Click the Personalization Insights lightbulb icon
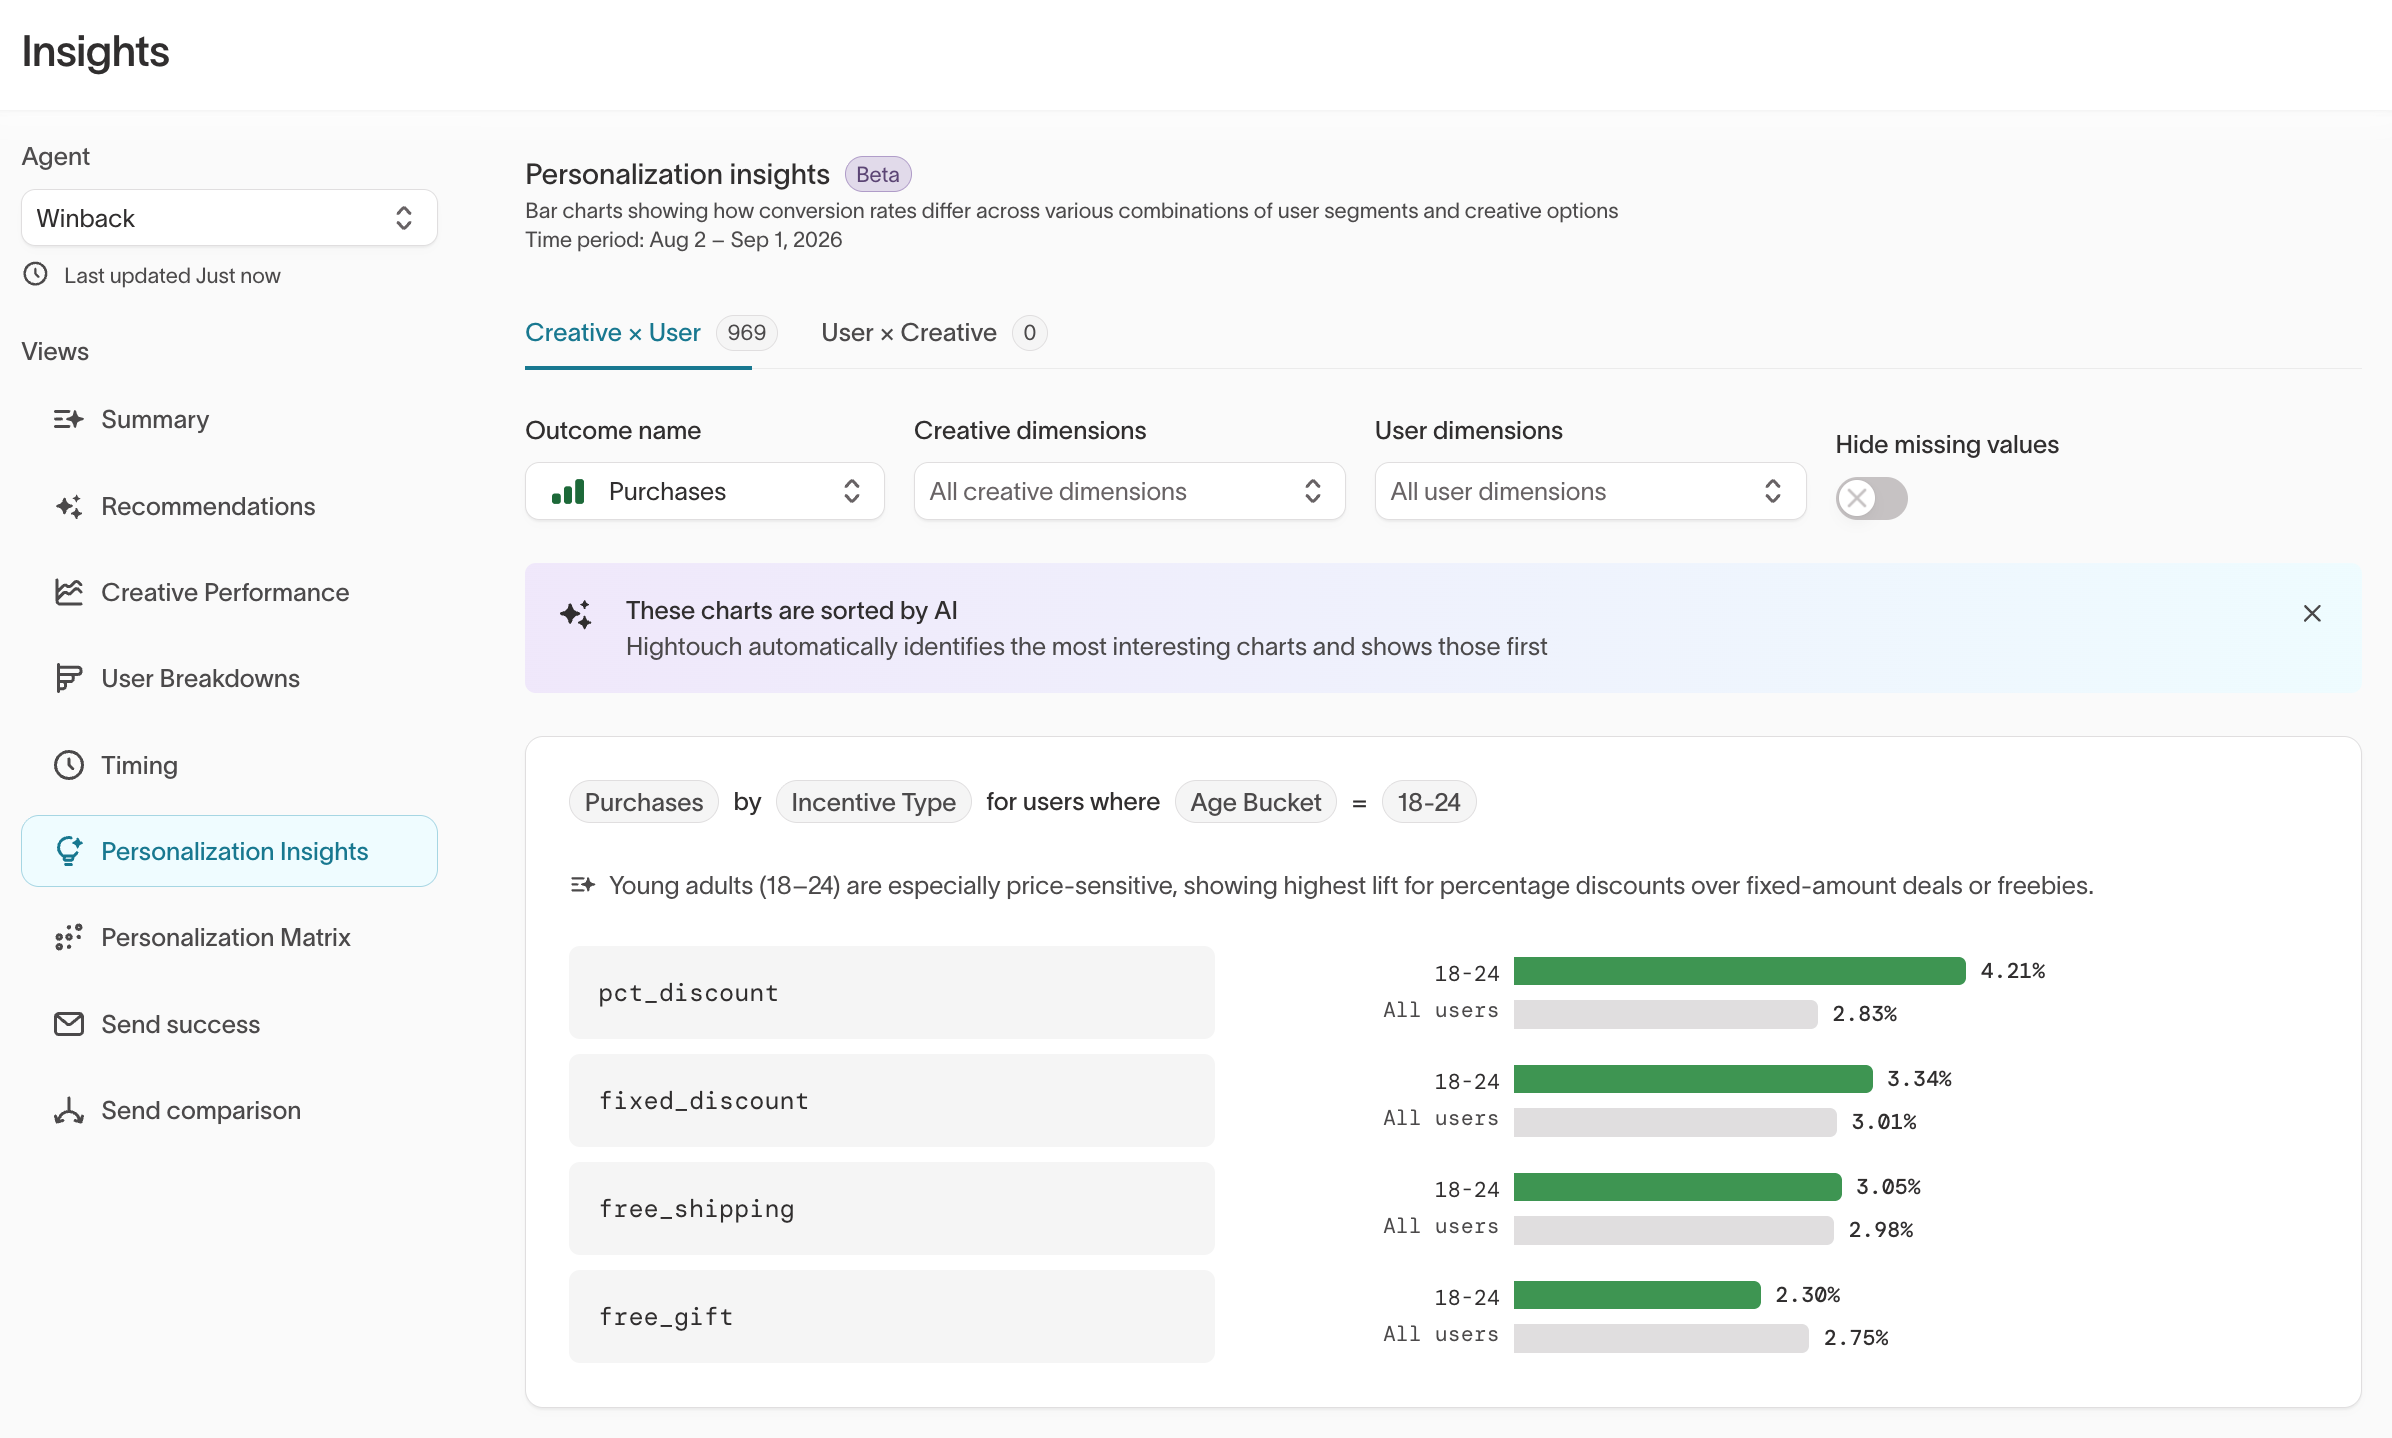This screenshot has height=1438, width=2392. pyautogui.click(x=68, y=851)
